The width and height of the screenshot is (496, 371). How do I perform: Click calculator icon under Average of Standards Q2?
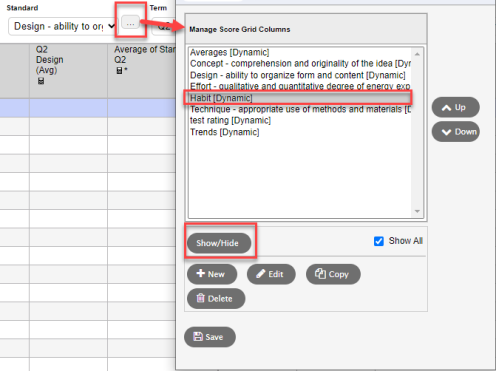click(x=120, y=71)
